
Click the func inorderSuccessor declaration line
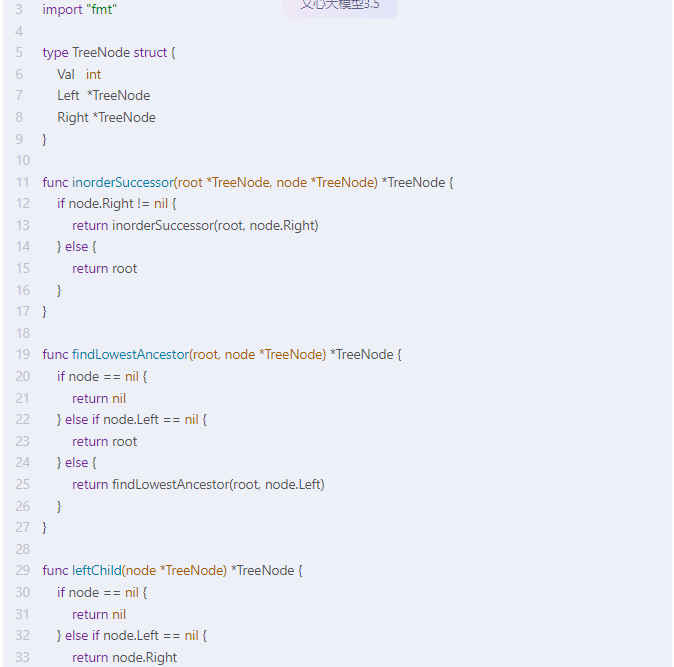click(248, 182)
